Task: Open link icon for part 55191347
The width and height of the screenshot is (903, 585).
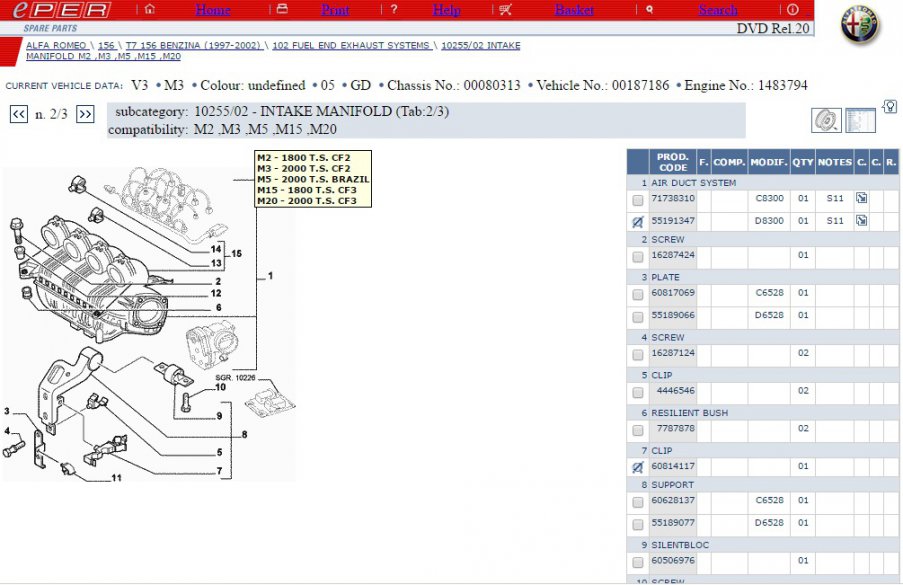Action: coord(861,220)
